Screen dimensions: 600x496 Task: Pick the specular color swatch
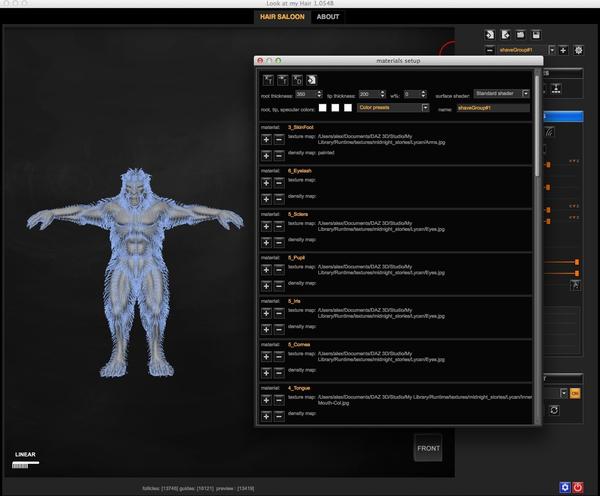(x=348, y=108)
